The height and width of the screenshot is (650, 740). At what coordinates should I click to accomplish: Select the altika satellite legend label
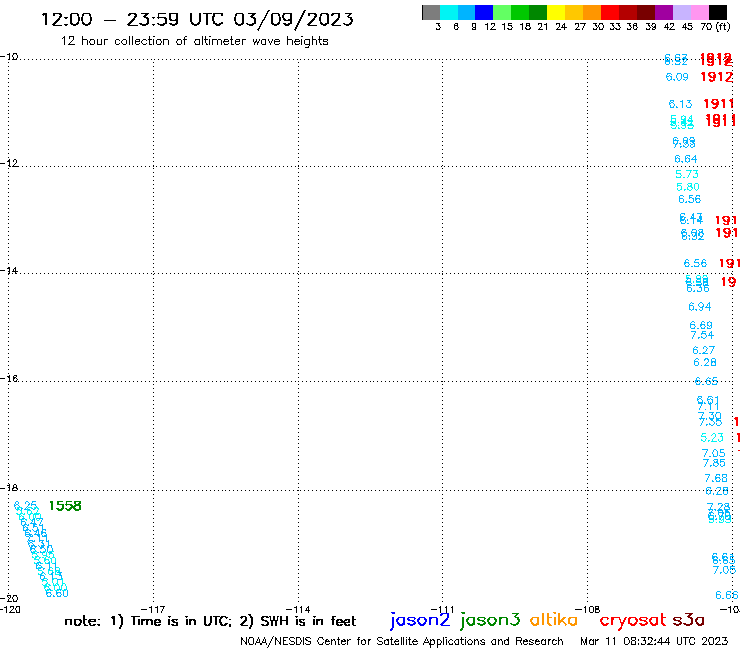click(554, 620)
